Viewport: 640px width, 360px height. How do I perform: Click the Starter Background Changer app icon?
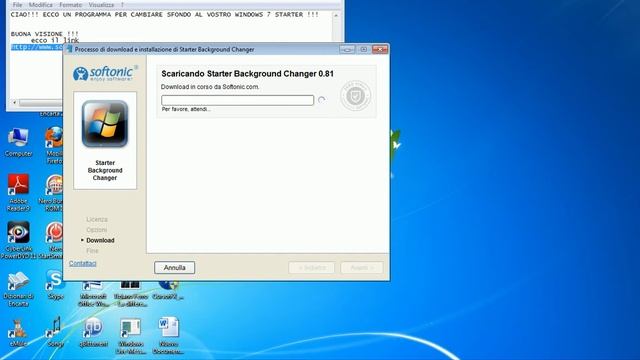(105, 124)
